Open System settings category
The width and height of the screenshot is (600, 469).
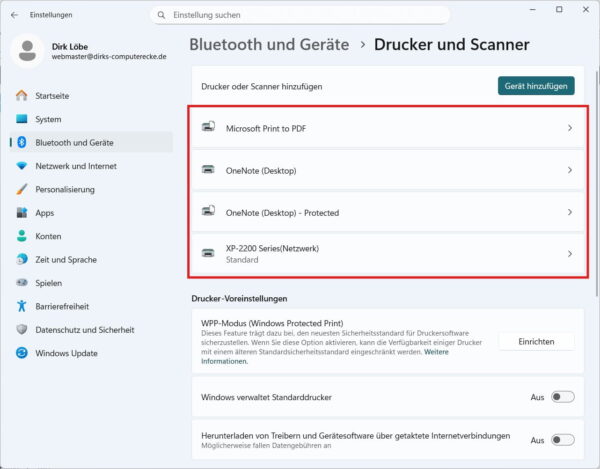91,119
